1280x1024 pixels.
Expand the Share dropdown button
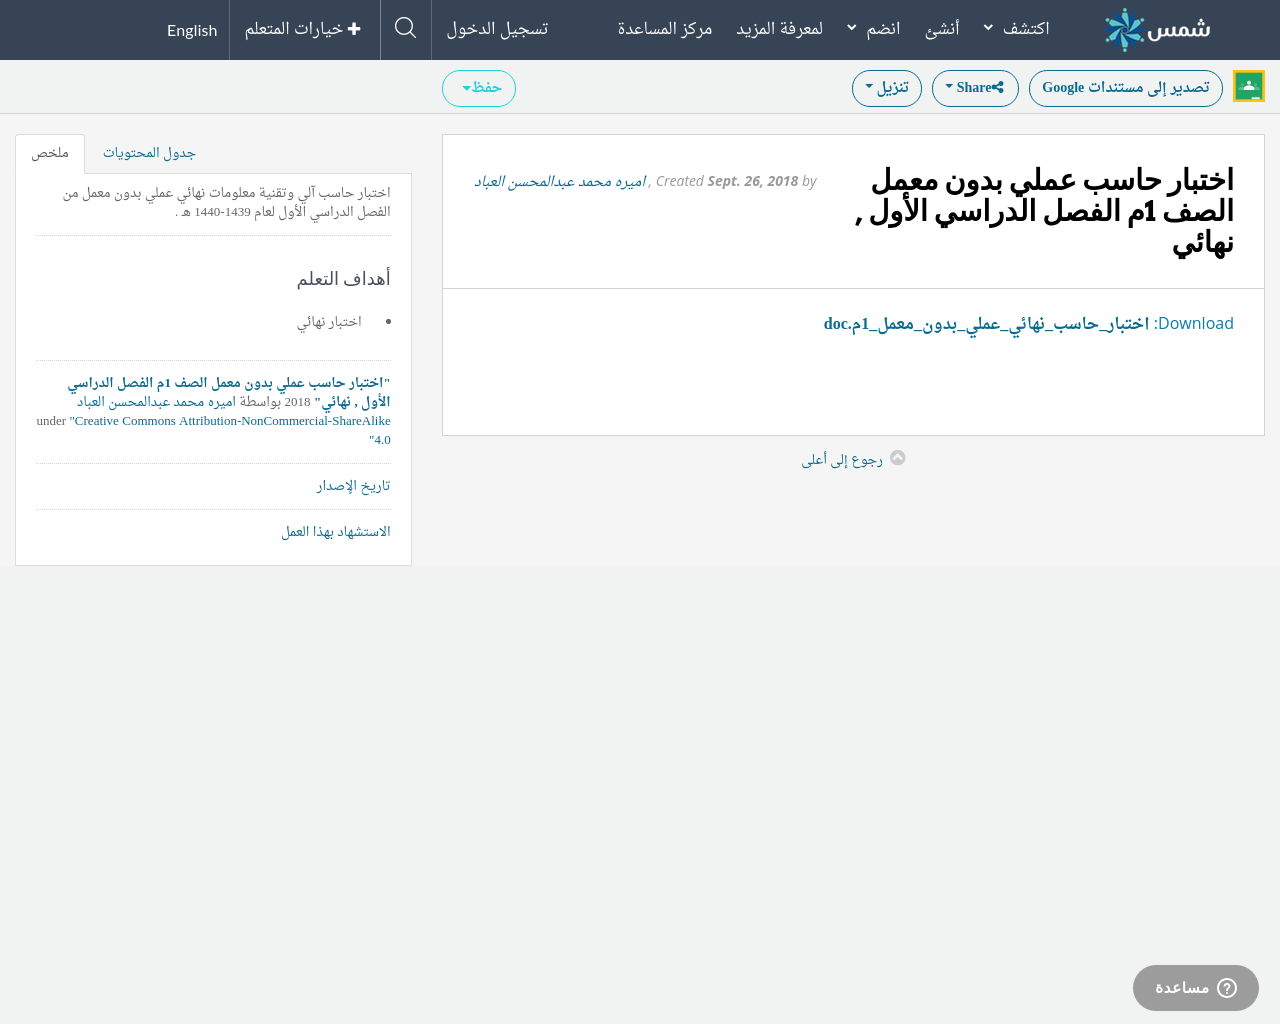pyautogui.click(x=975, y=88)
